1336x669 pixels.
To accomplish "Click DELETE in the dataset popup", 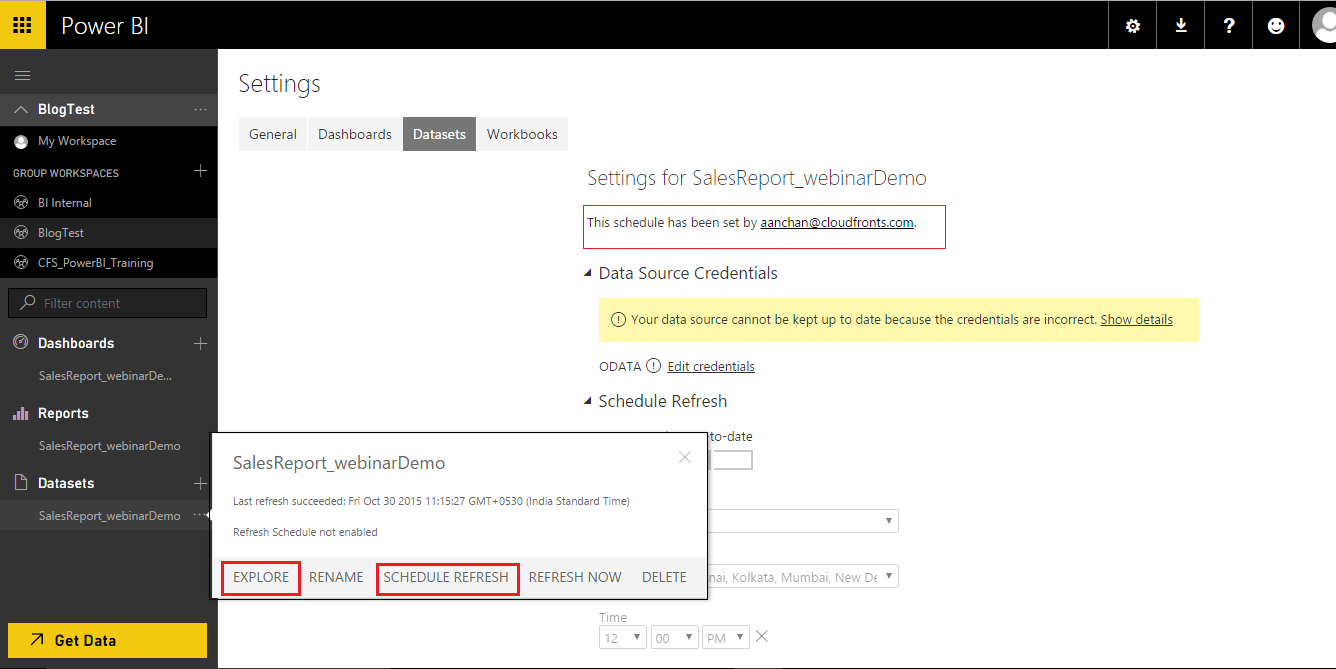I will click(x=664, y=577).
